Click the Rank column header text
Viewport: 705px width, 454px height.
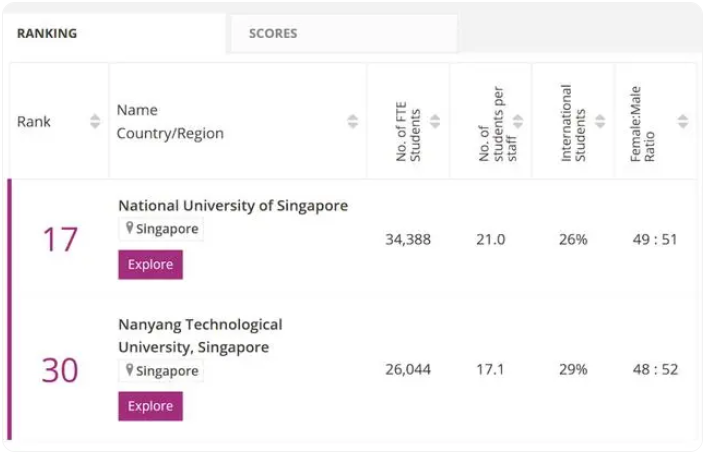(x=34, y=122)
